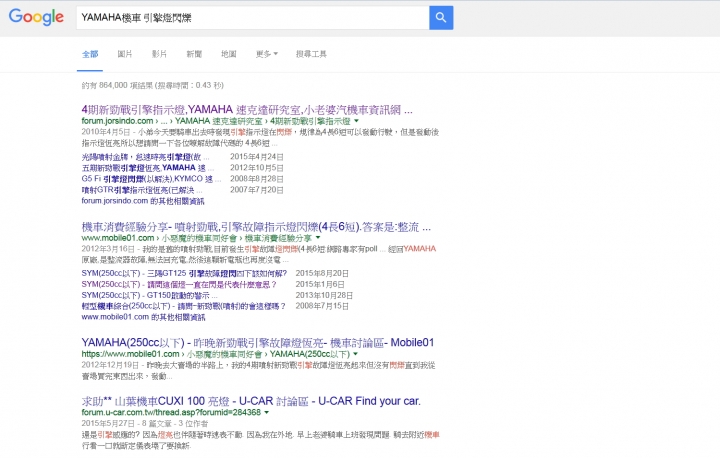Click date text 2015年8月20日
The width and height of the screenshot is (720, 458).
322,273
